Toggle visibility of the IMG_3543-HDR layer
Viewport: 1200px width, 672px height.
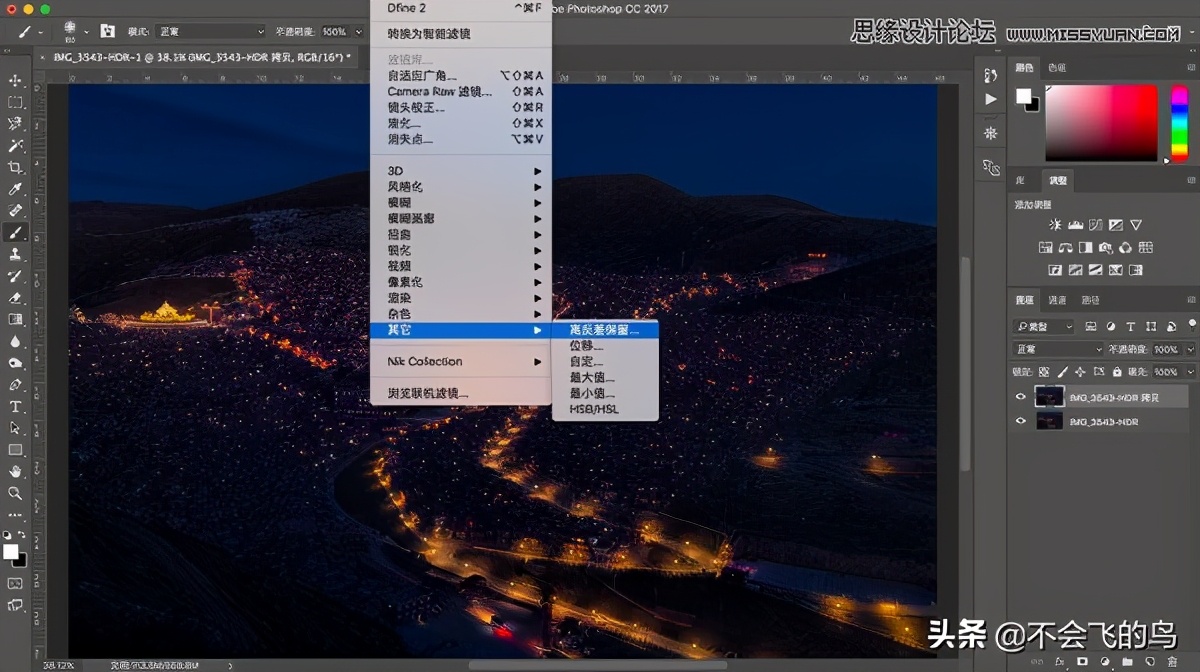(x=1020, y=421)
